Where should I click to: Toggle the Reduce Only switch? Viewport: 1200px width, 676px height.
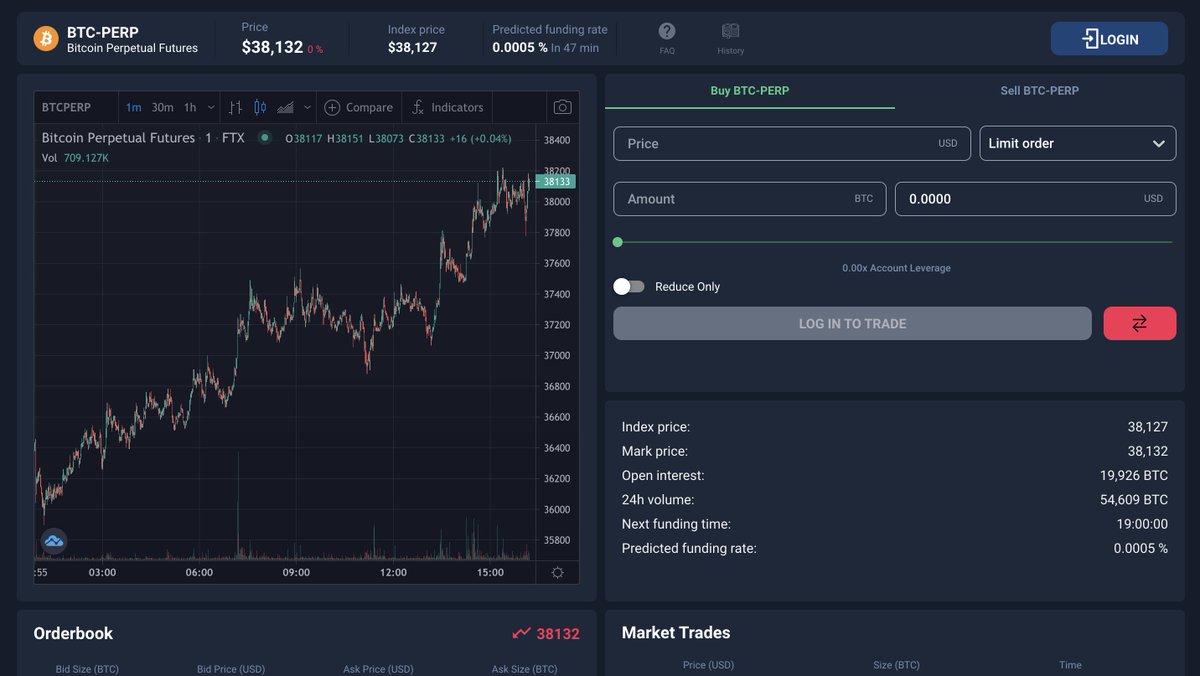[629, 286]
